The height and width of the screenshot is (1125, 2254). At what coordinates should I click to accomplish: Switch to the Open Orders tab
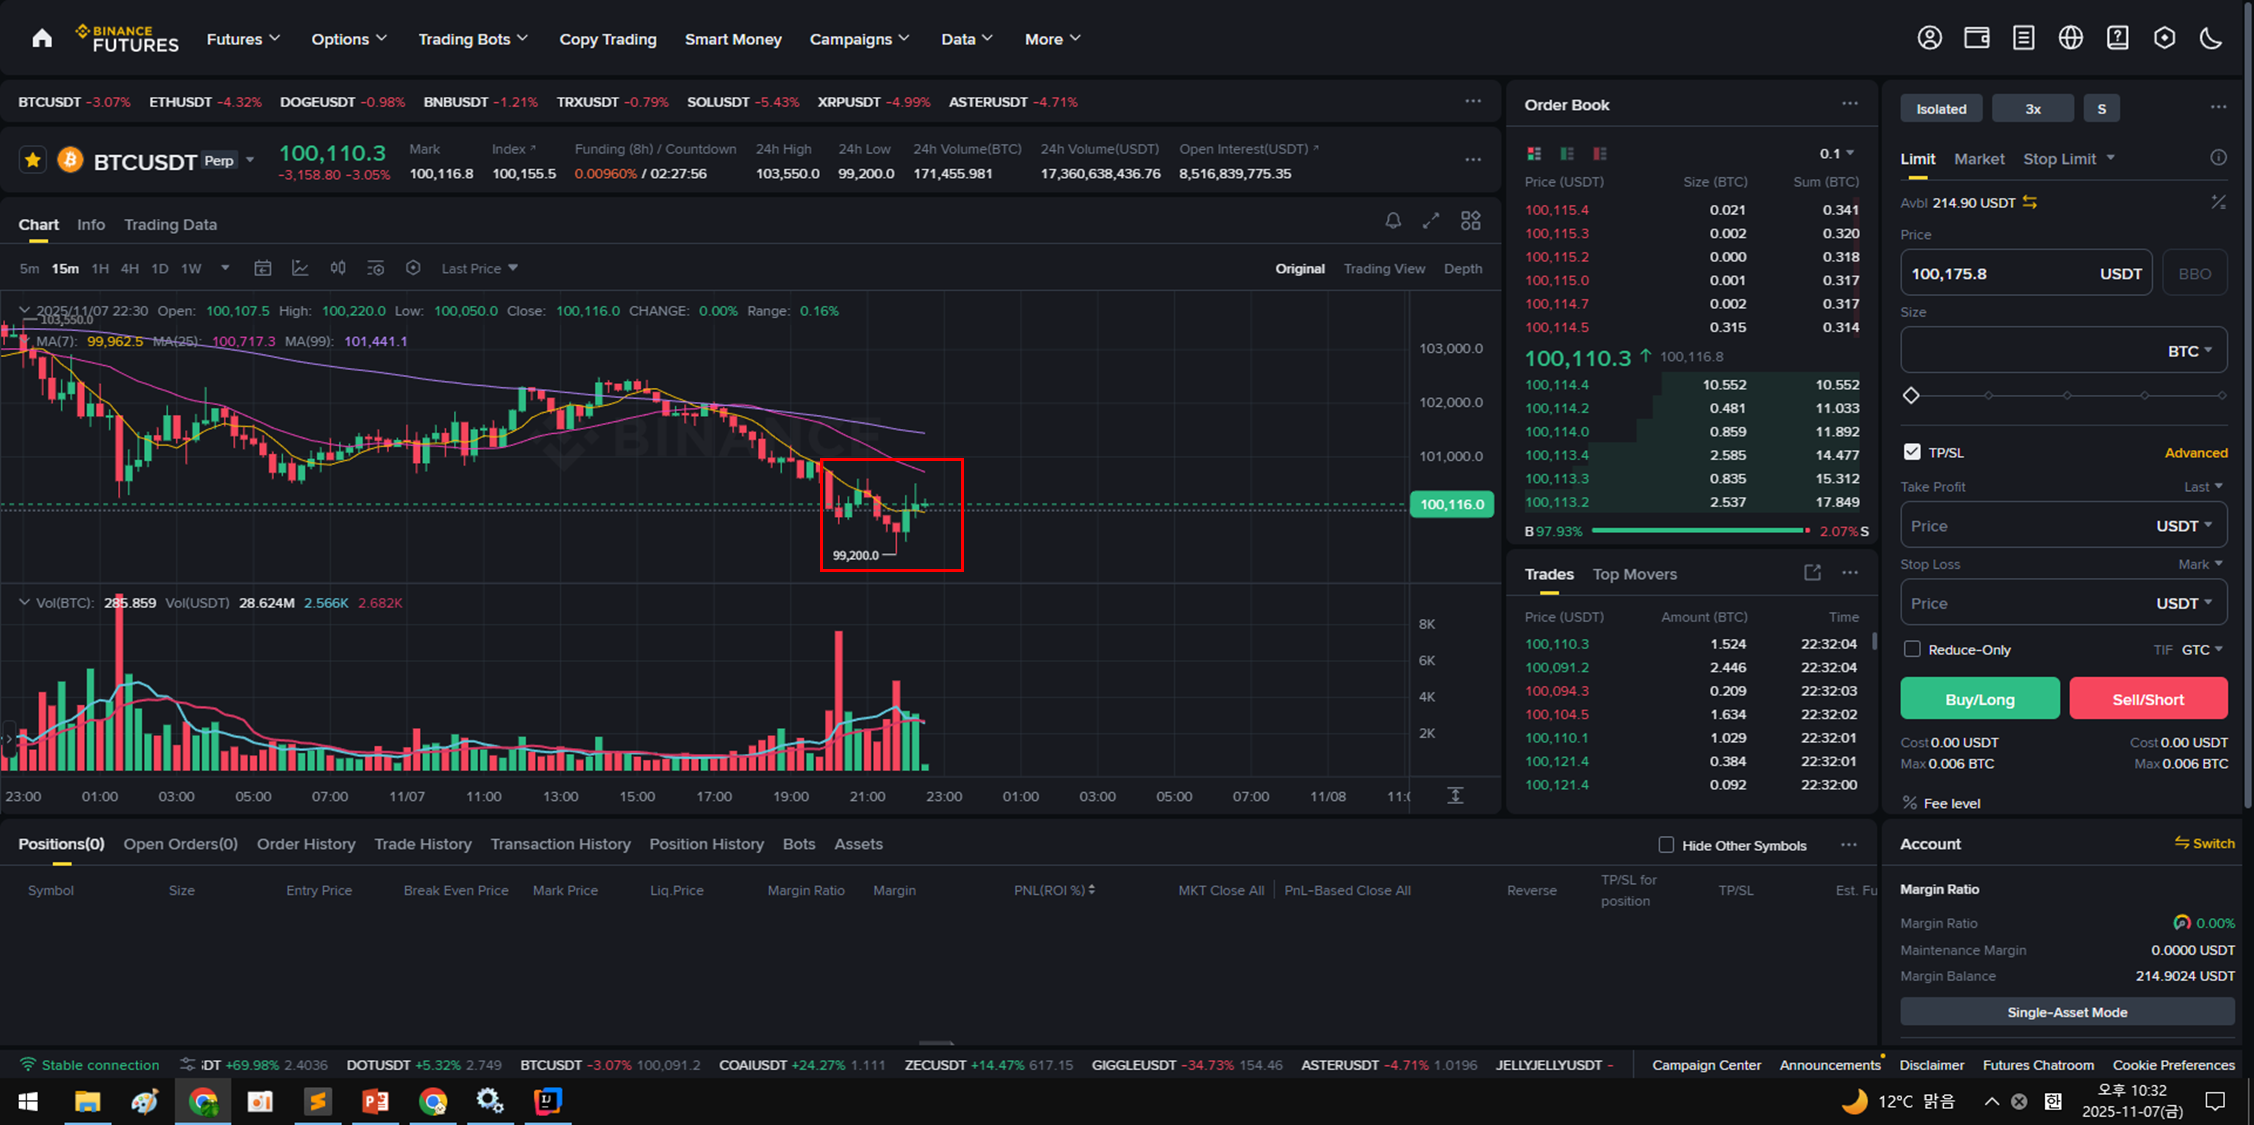point(180,844)
